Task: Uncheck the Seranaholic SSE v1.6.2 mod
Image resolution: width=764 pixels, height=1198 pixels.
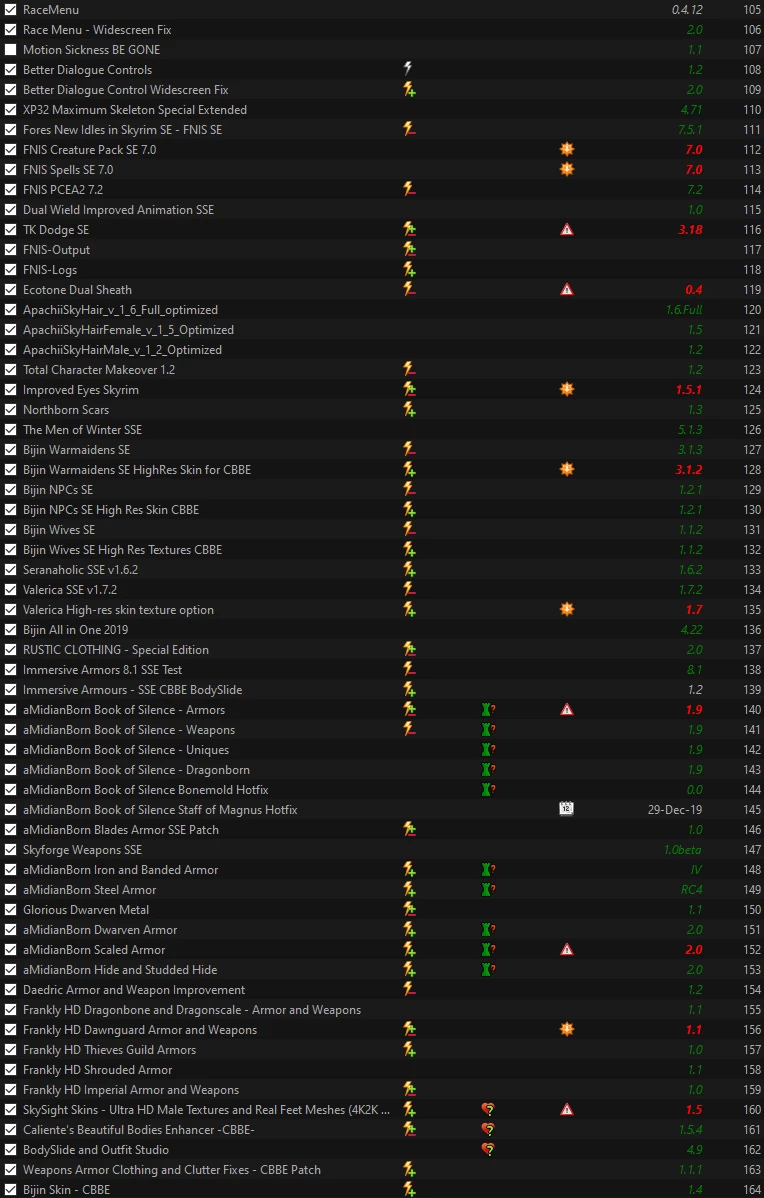Action: click(10, 569)
